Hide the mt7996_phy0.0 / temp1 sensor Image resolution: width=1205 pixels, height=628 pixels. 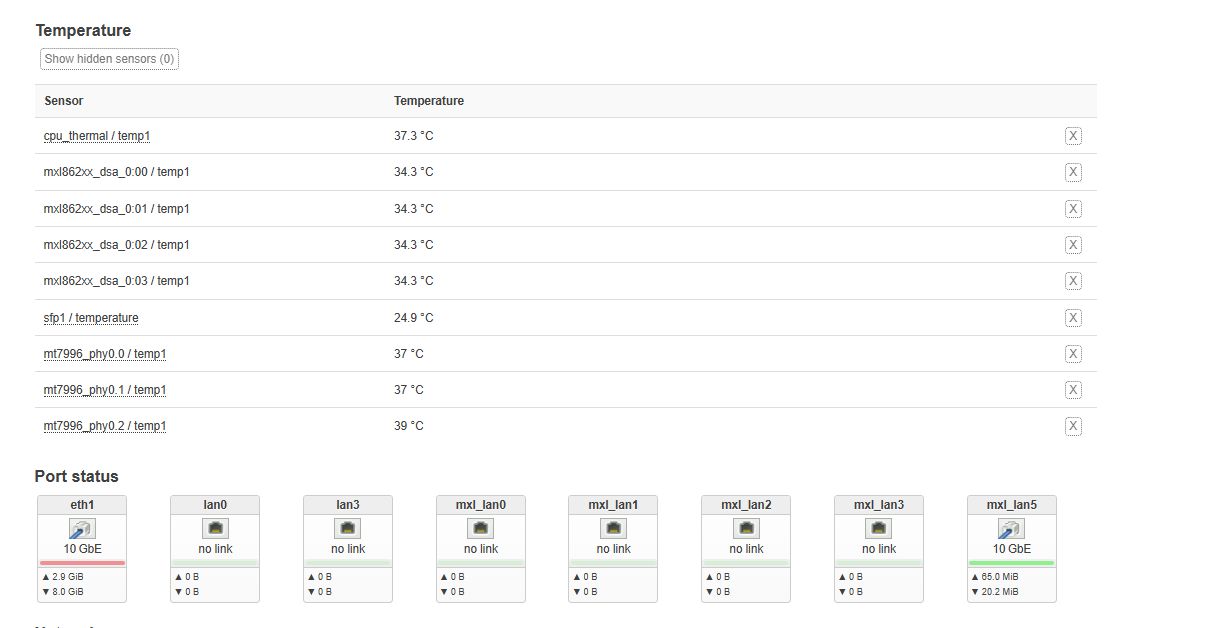click(1073, 354)
